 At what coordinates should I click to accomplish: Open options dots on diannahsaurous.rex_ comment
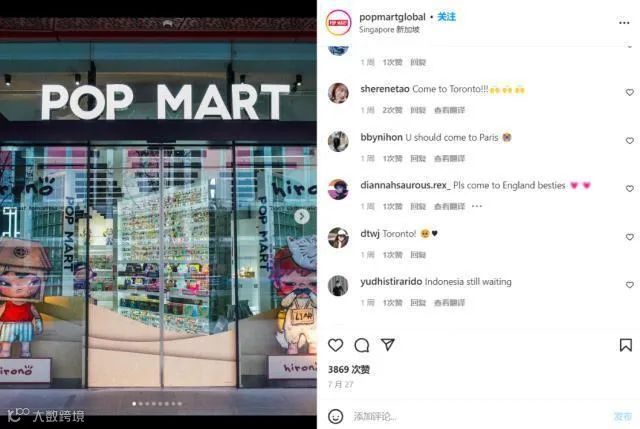477,206
